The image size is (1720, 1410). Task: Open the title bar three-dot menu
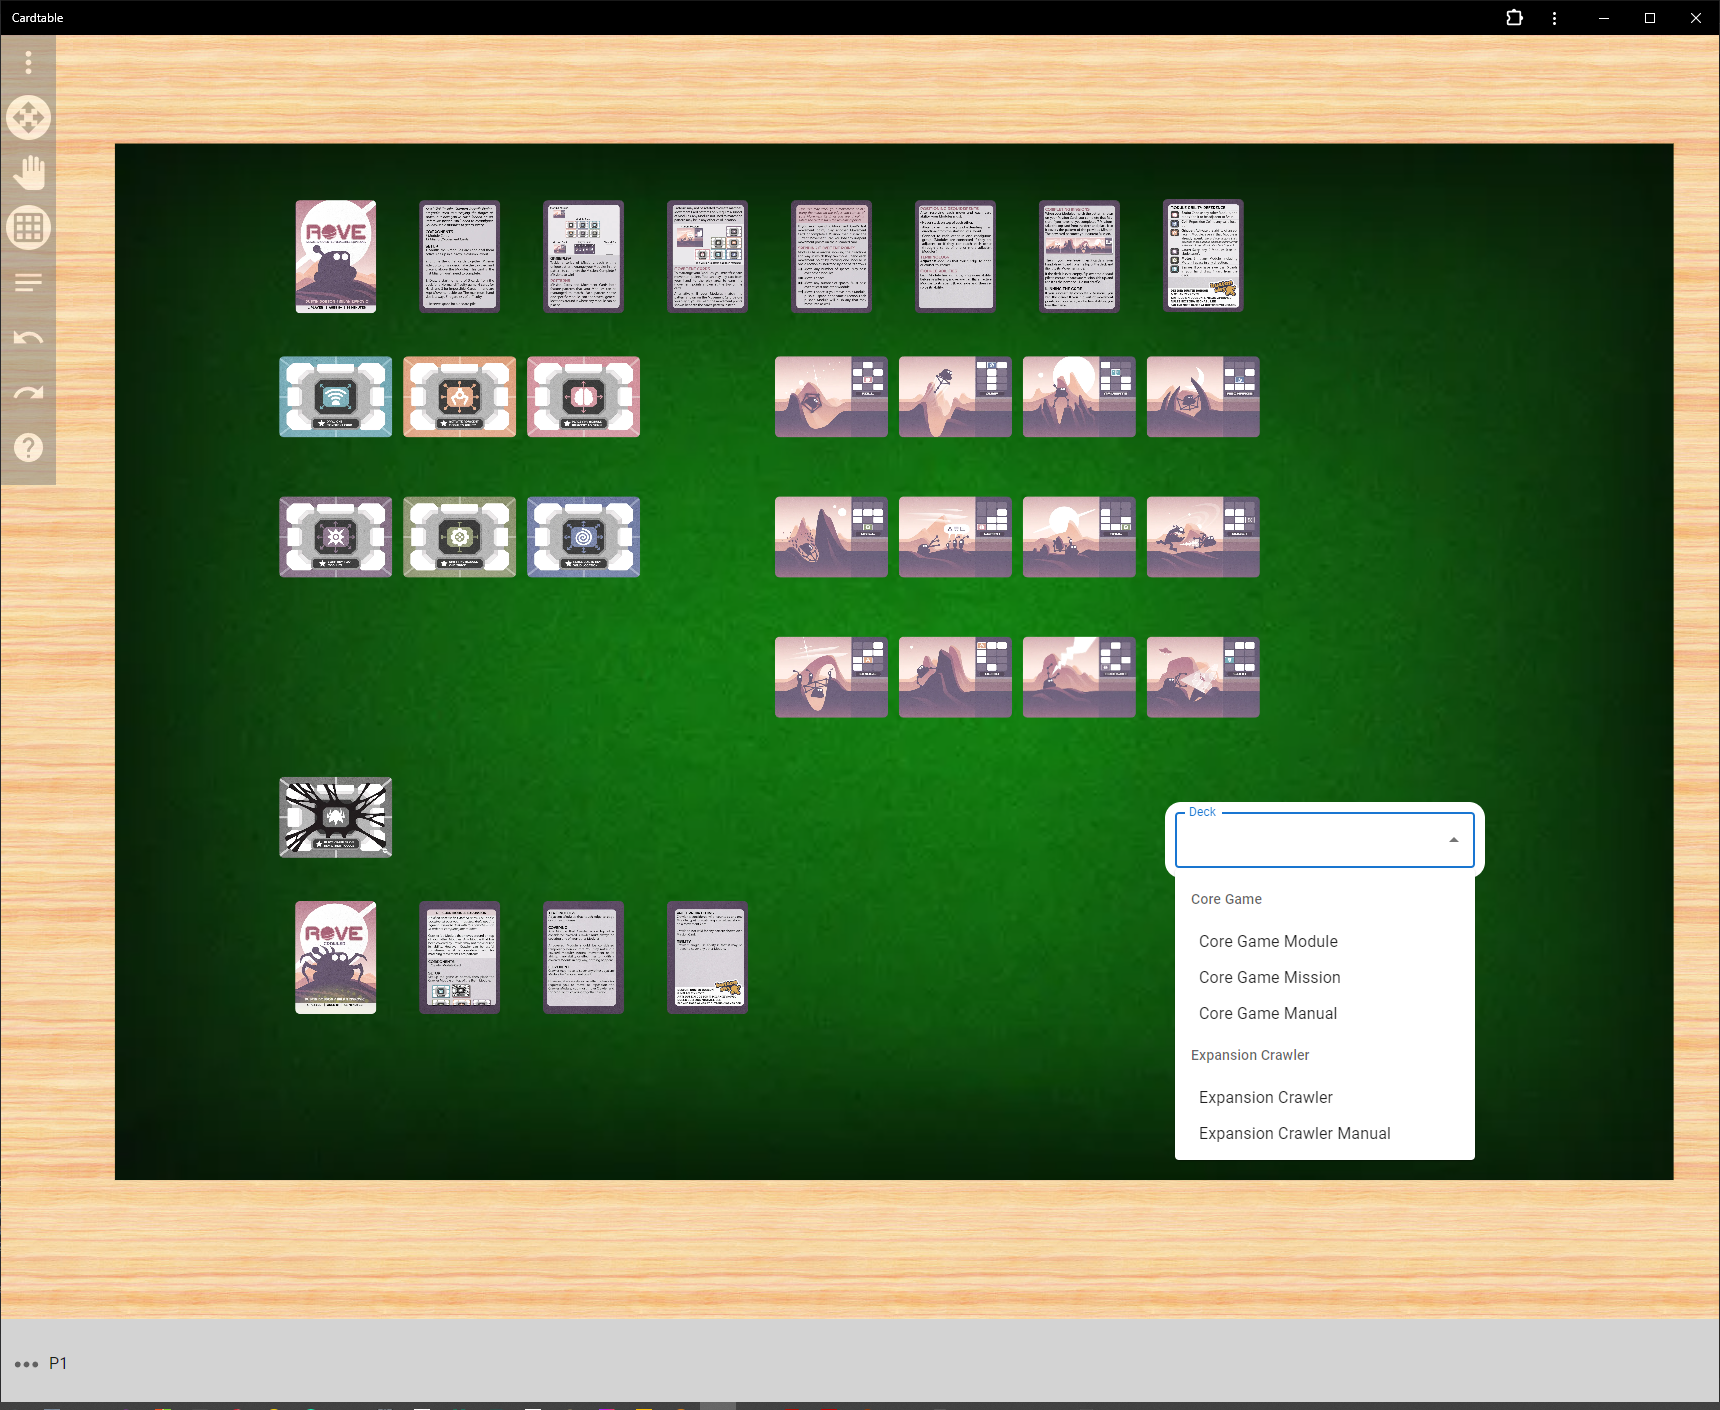click(x=1554, y=18)
